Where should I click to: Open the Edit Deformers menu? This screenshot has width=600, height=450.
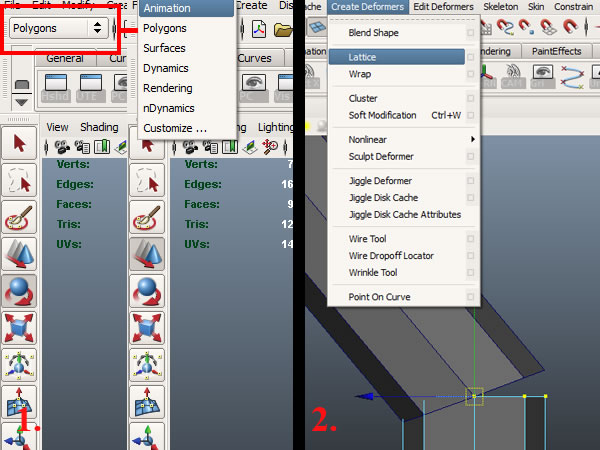(x=443, y=7)
